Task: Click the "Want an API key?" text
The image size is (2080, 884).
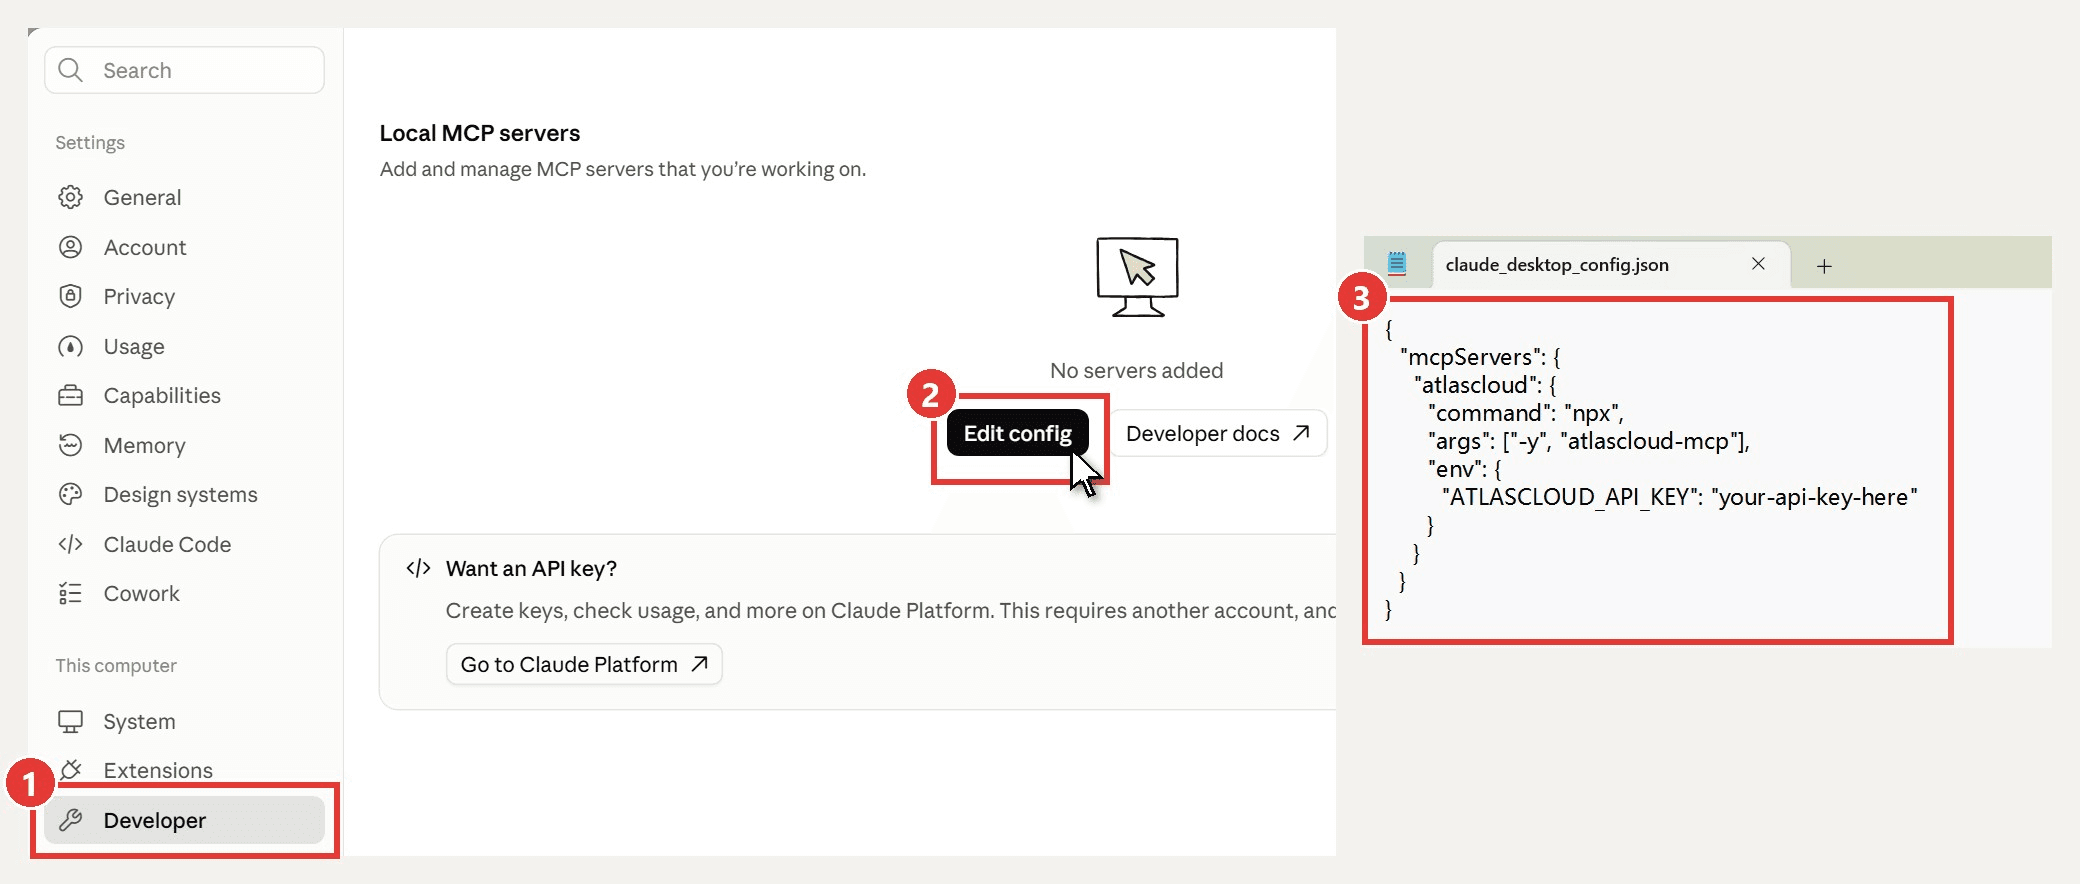Action: [x=531, y=568]
